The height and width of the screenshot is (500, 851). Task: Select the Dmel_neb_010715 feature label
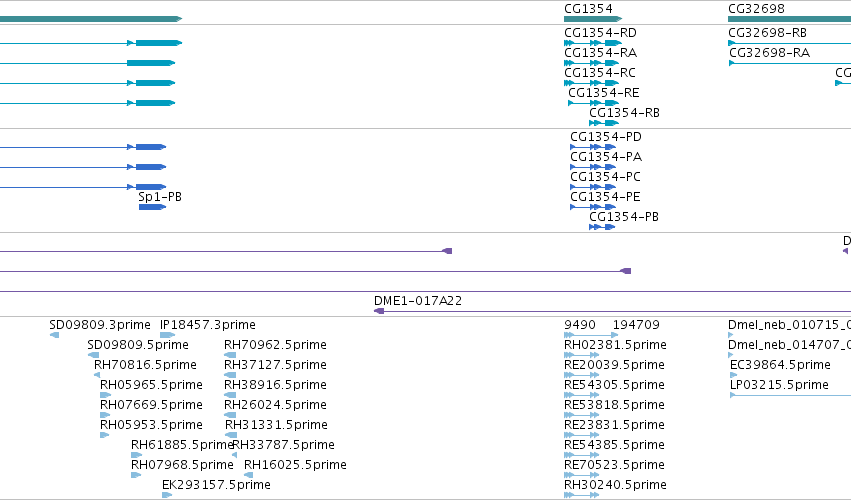pos(789,325)
